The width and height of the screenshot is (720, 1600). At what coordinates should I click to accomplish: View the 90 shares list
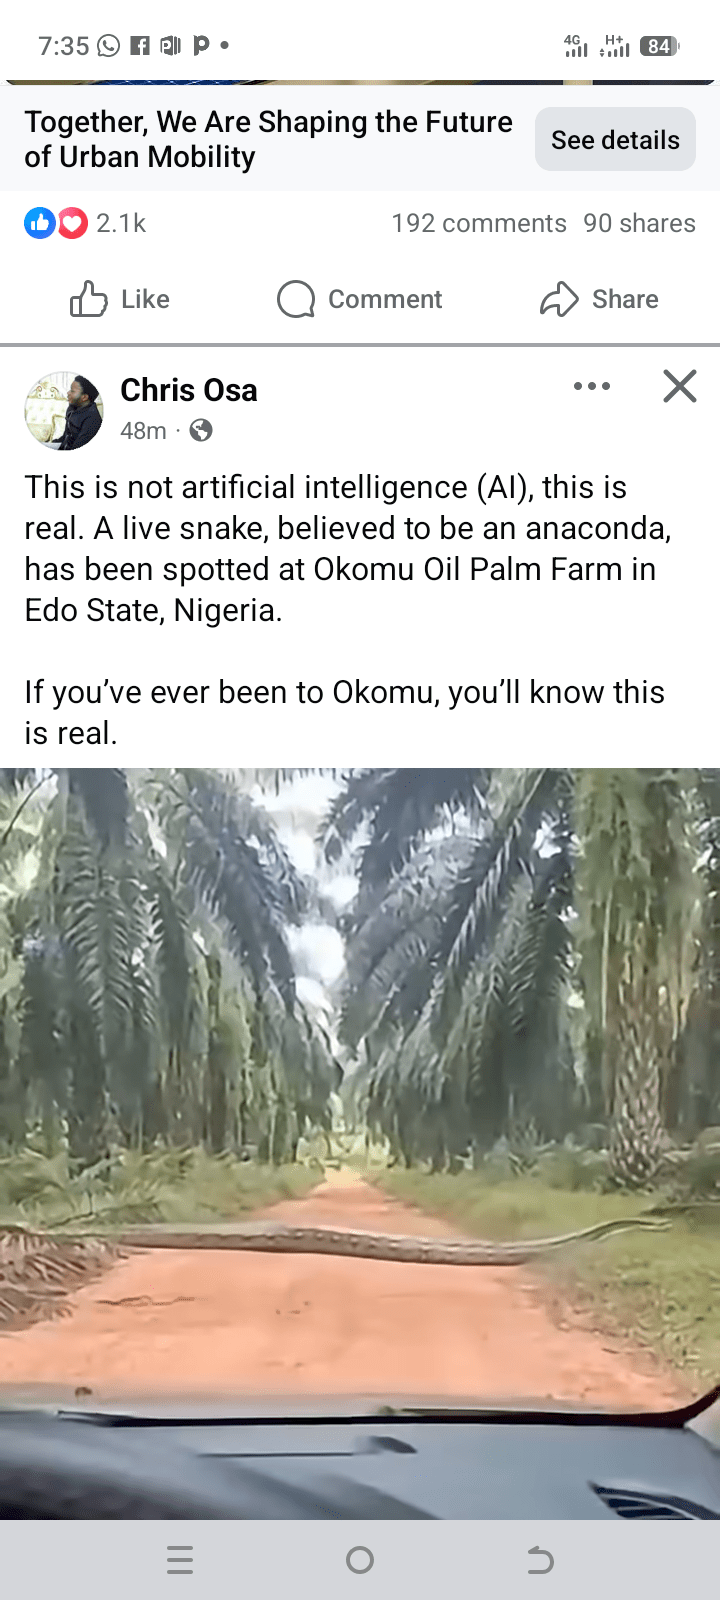click(x=639, y=223)
